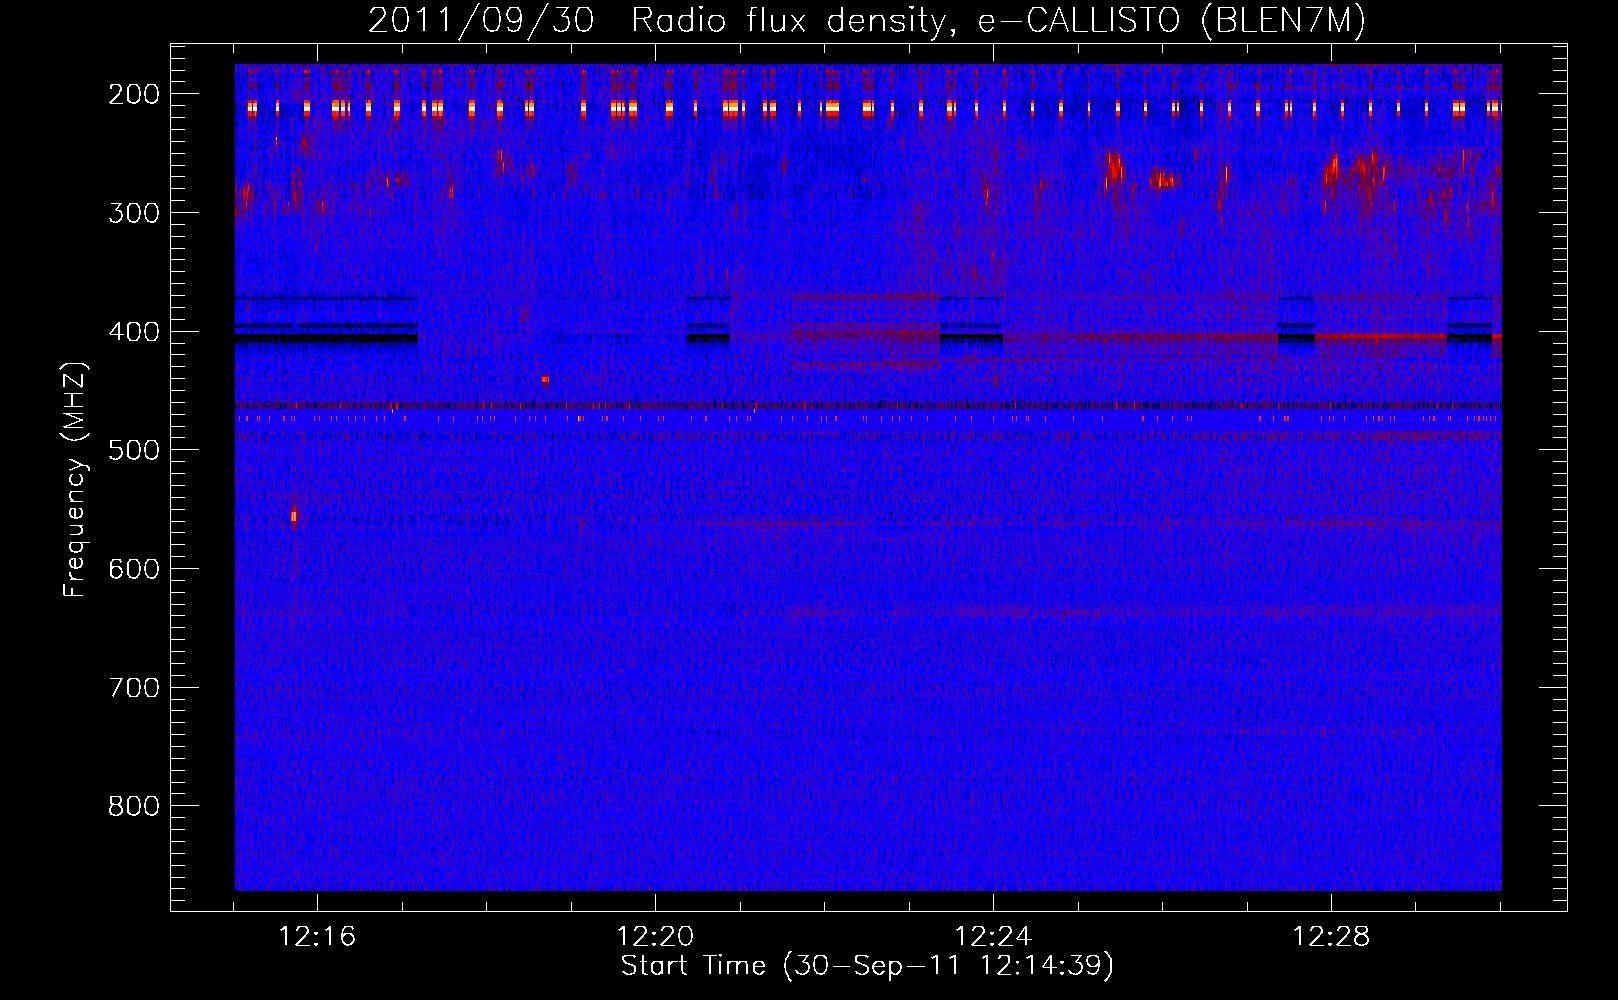Click the 500 frequency tick label

(x=134, y=450)
